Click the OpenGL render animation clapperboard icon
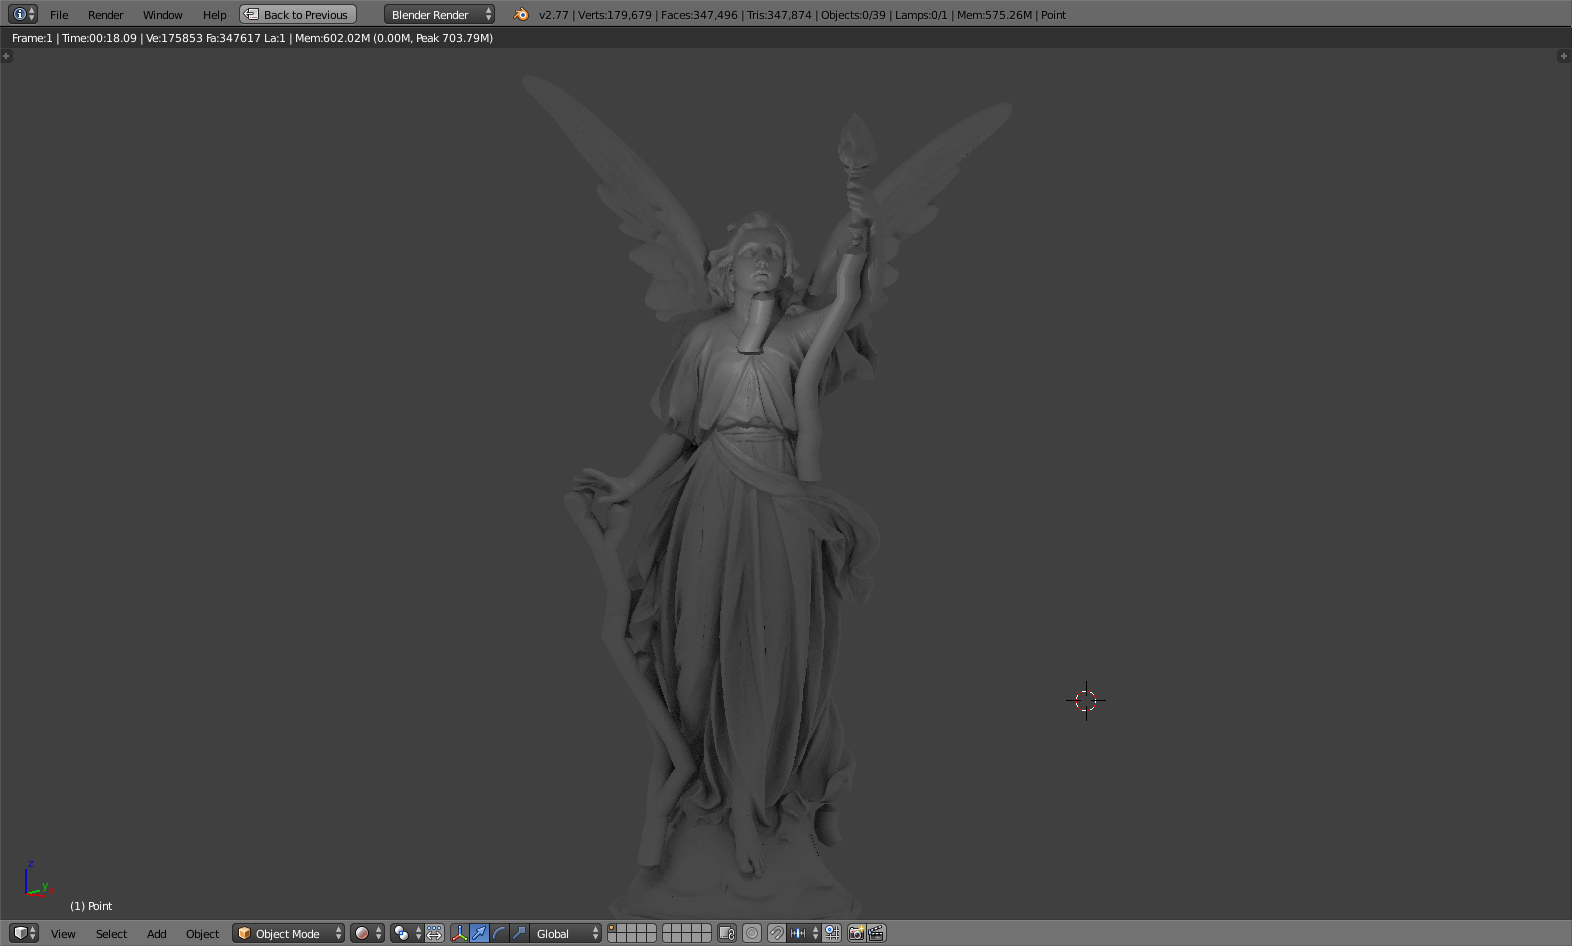1572x946 pixels. (876, 933)
